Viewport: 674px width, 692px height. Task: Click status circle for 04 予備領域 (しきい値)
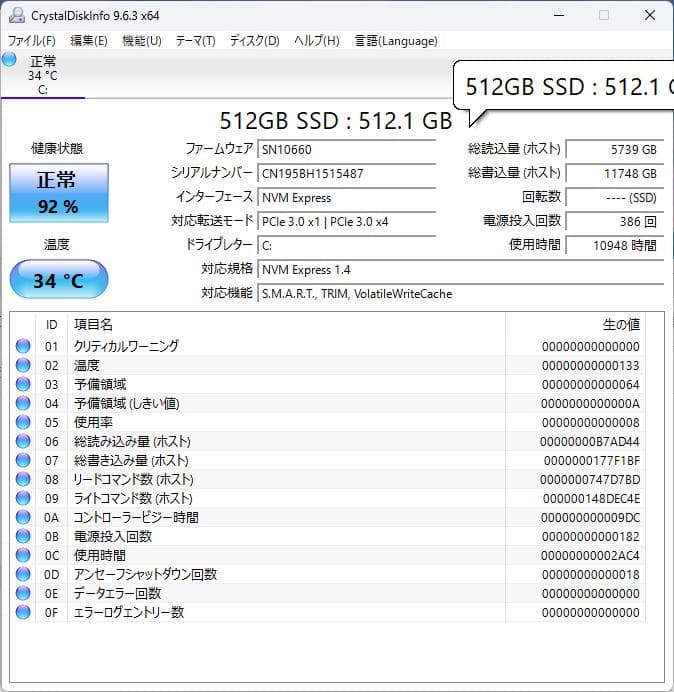pyautogui.click(x=23, y=403)
